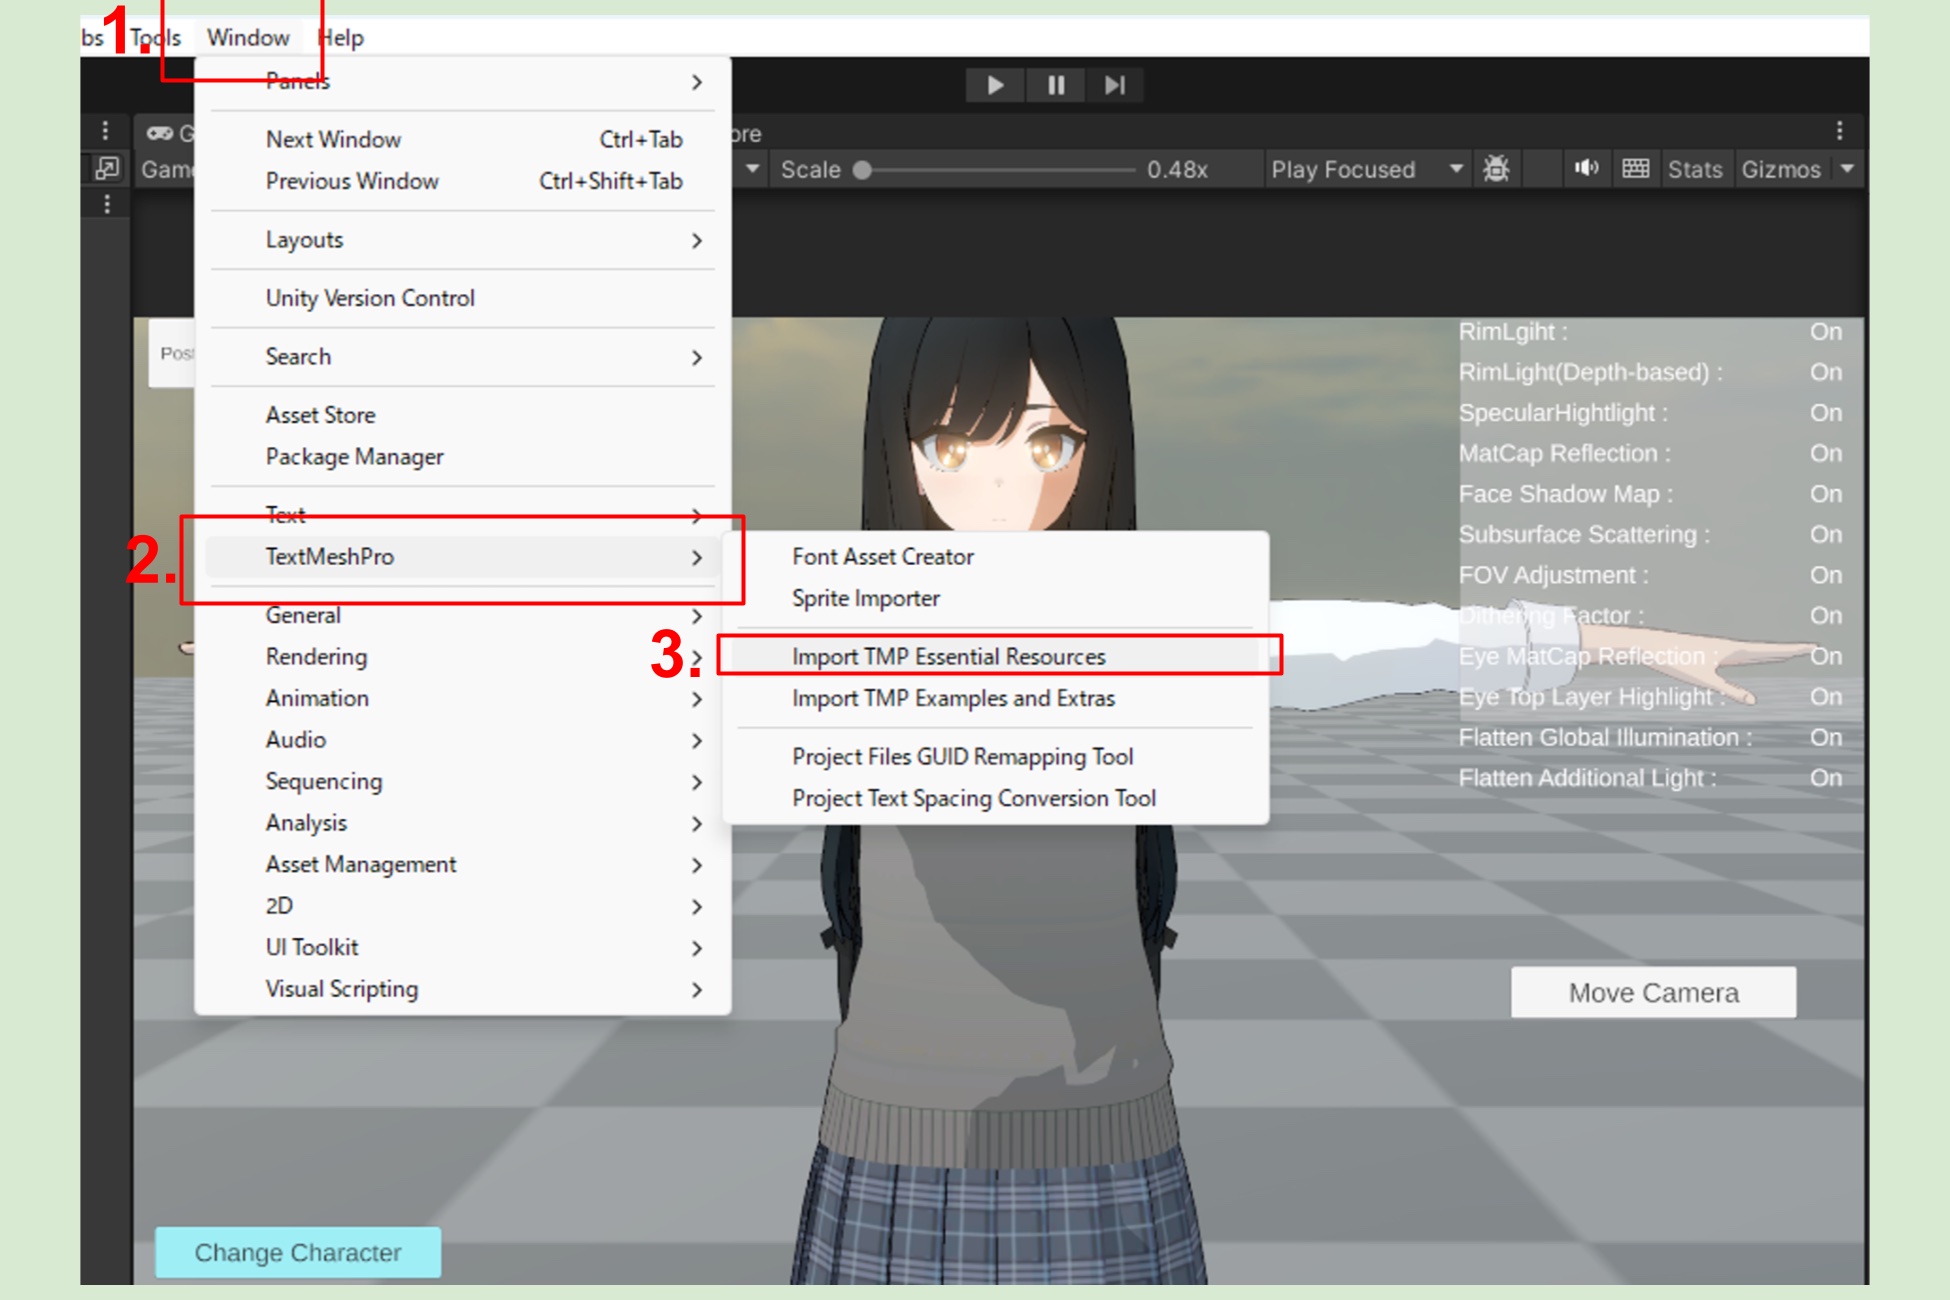
Task: Open the Play Focused dropdown
Action: [1365, 169]
